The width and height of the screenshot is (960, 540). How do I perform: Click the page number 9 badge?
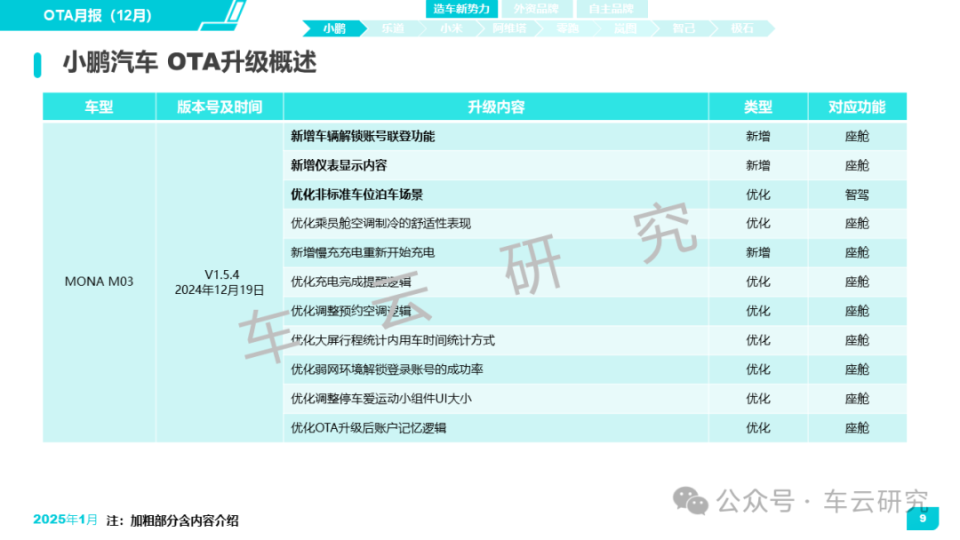pyautogui.click(x=923, y=518)
